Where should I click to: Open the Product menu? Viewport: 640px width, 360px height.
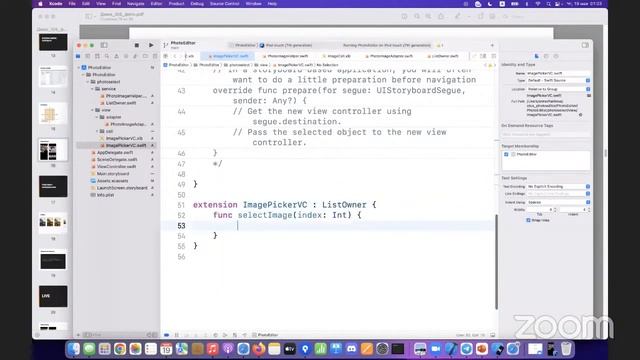176,4
